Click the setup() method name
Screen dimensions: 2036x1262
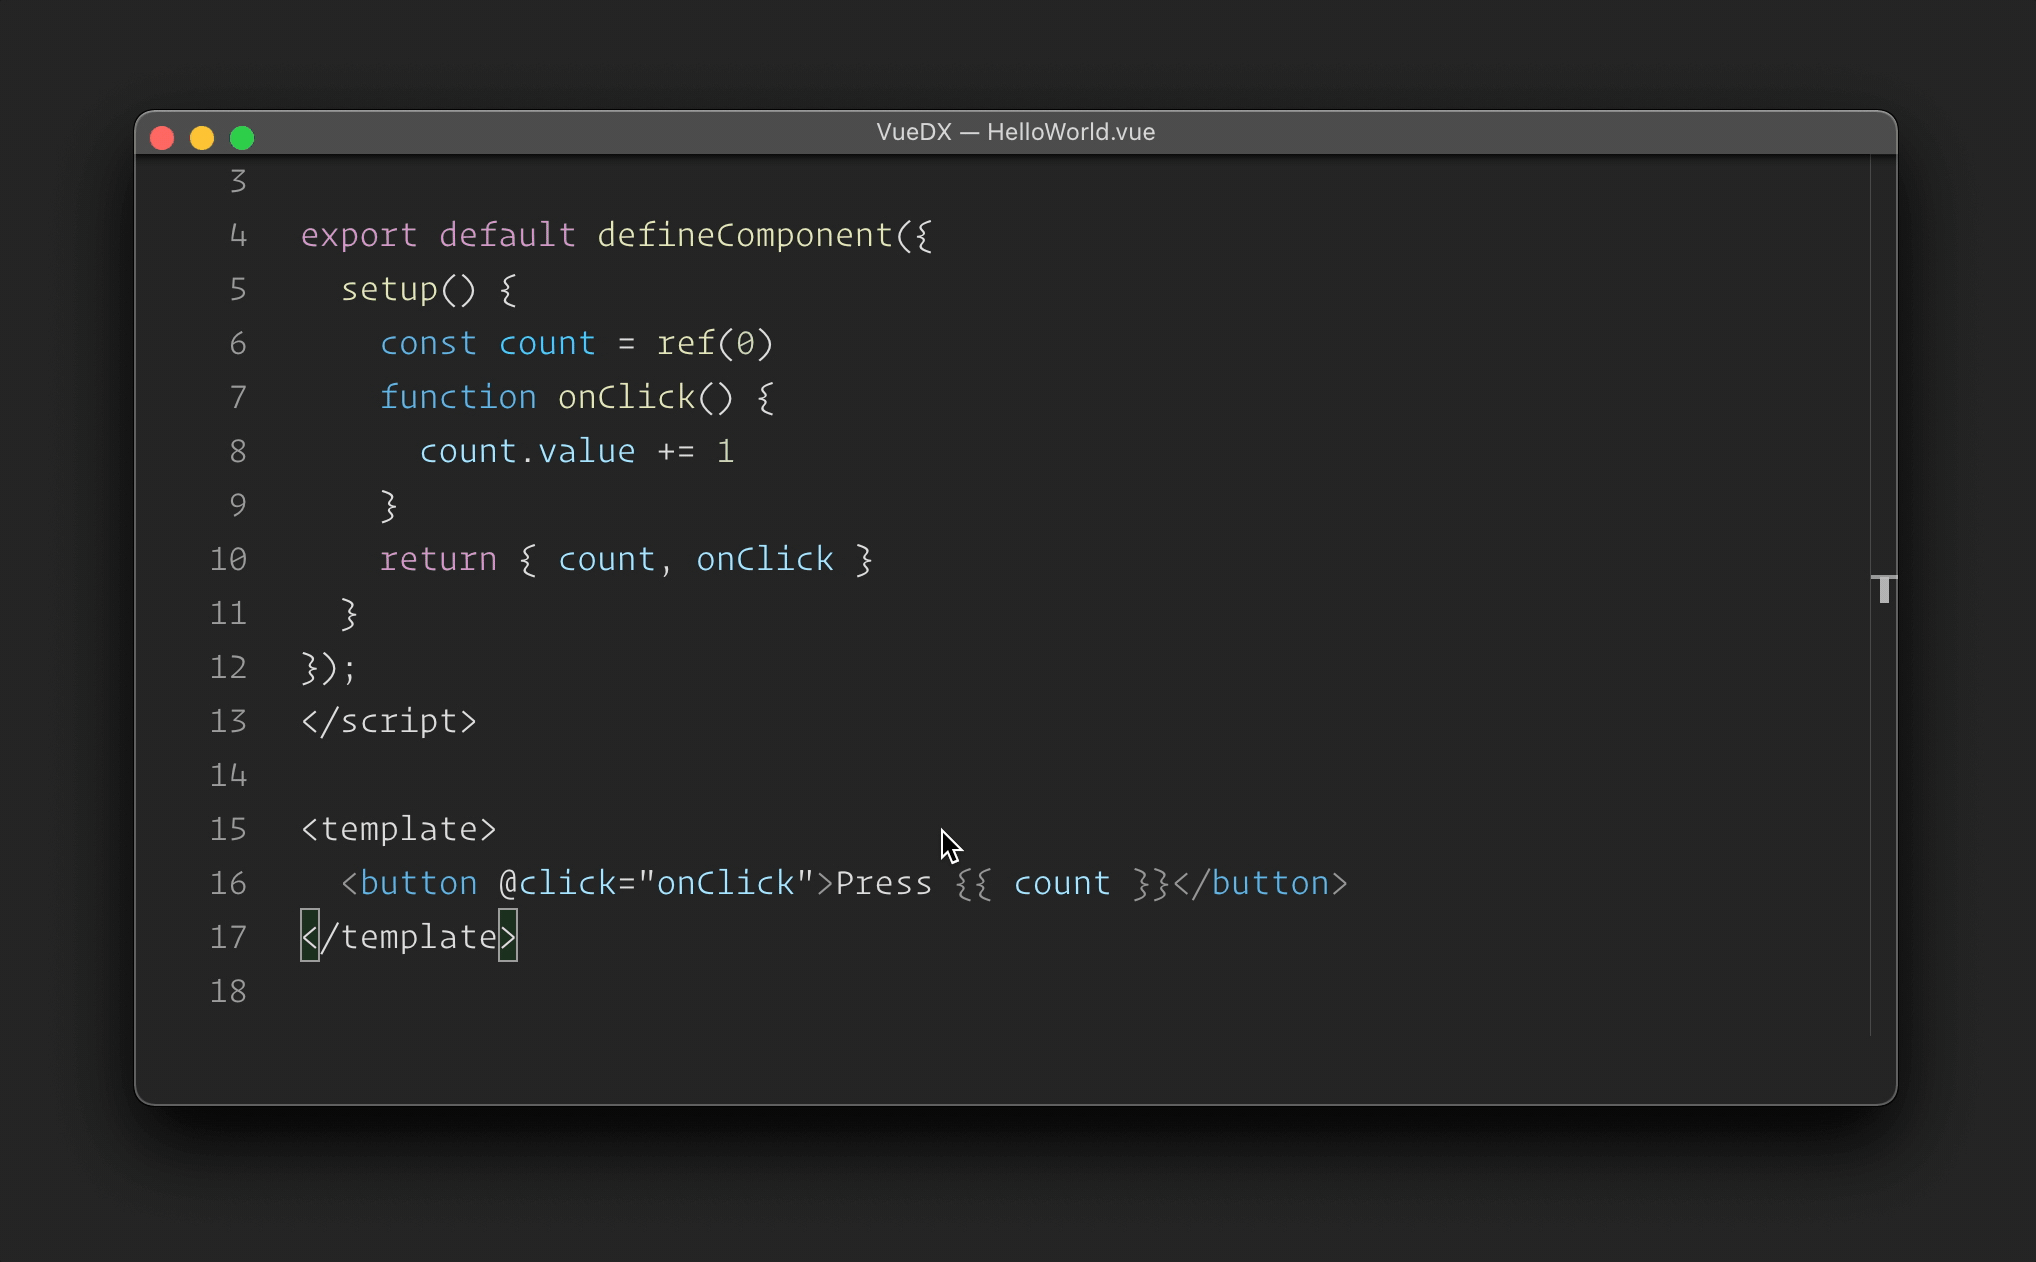point(390,289)
